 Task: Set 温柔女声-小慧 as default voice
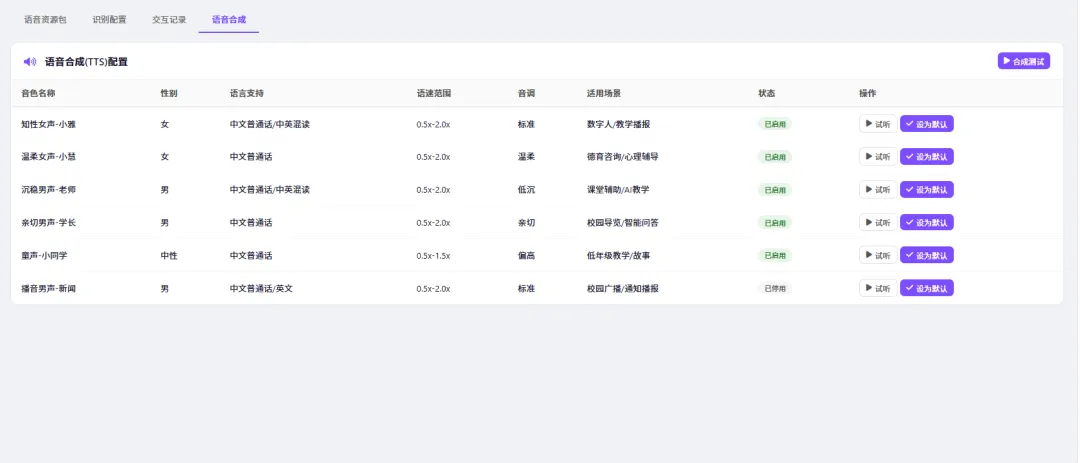[x=926, y=157]
